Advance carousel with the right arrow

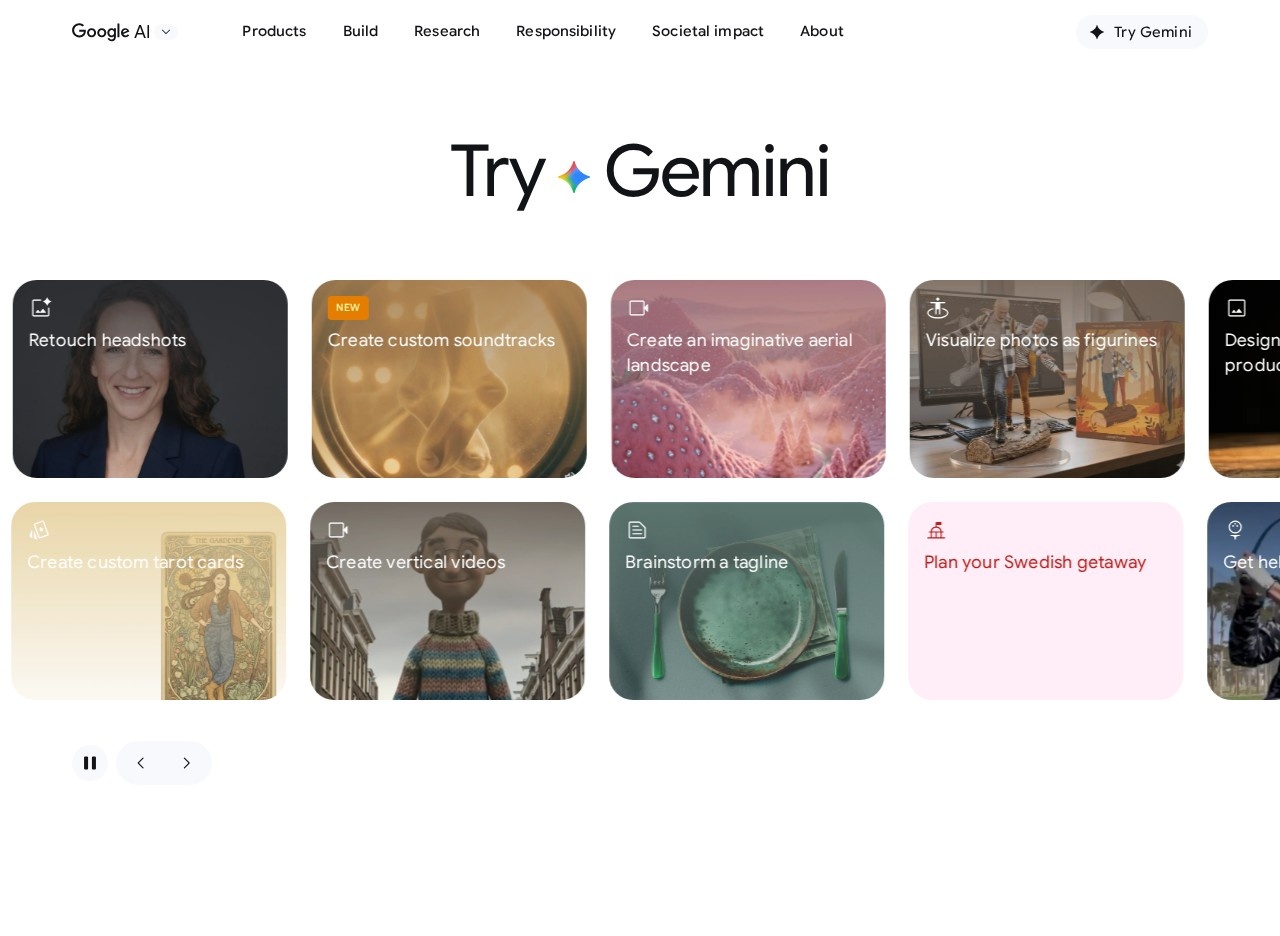(x=186, y=763)
